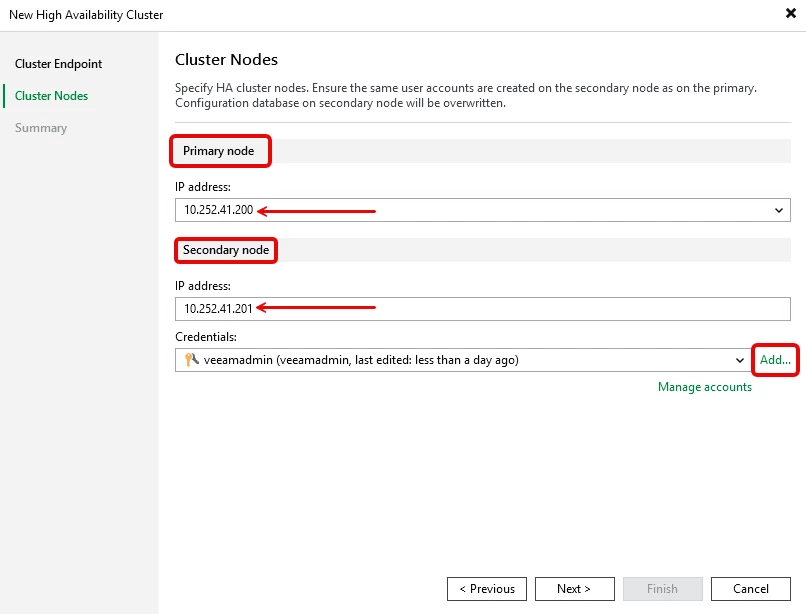Viewport: 806px width, 614px height.
Task: Expand the primary node IP dropdown arrow
Action: click(779, 210)
